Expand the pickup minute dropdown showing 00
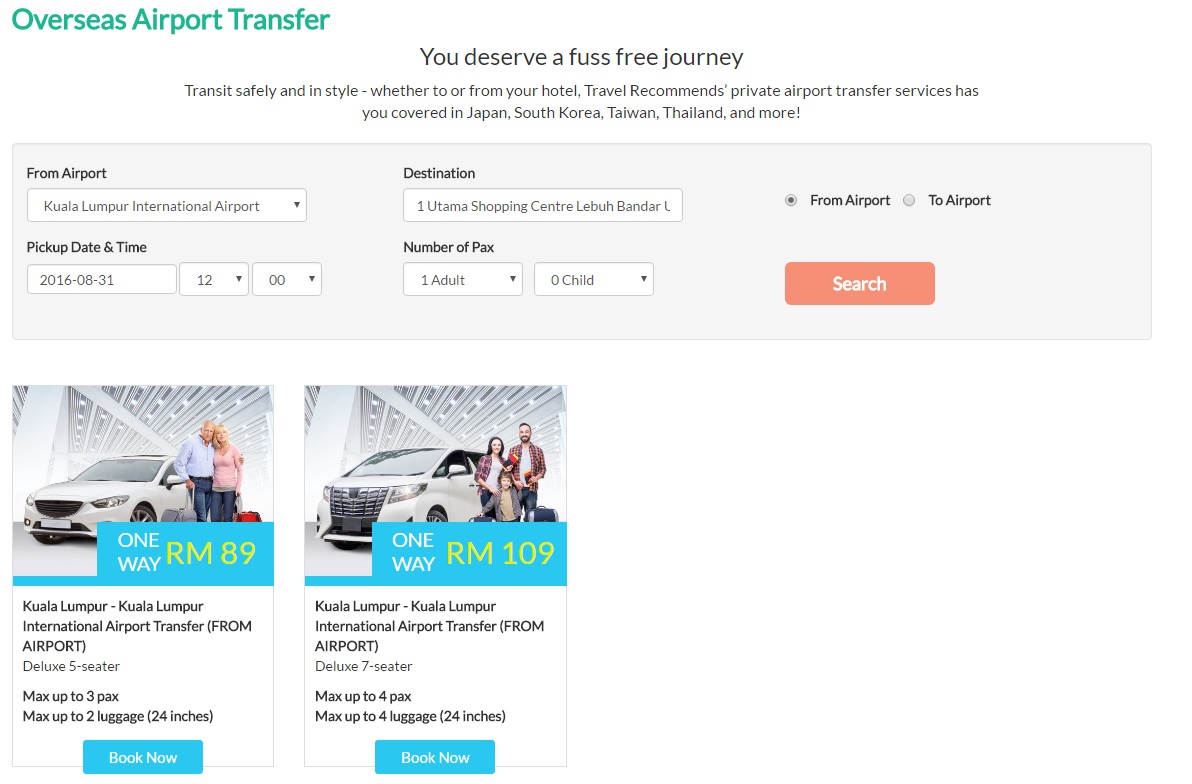This screenshot has width=1192, height=784. [287, 280]
